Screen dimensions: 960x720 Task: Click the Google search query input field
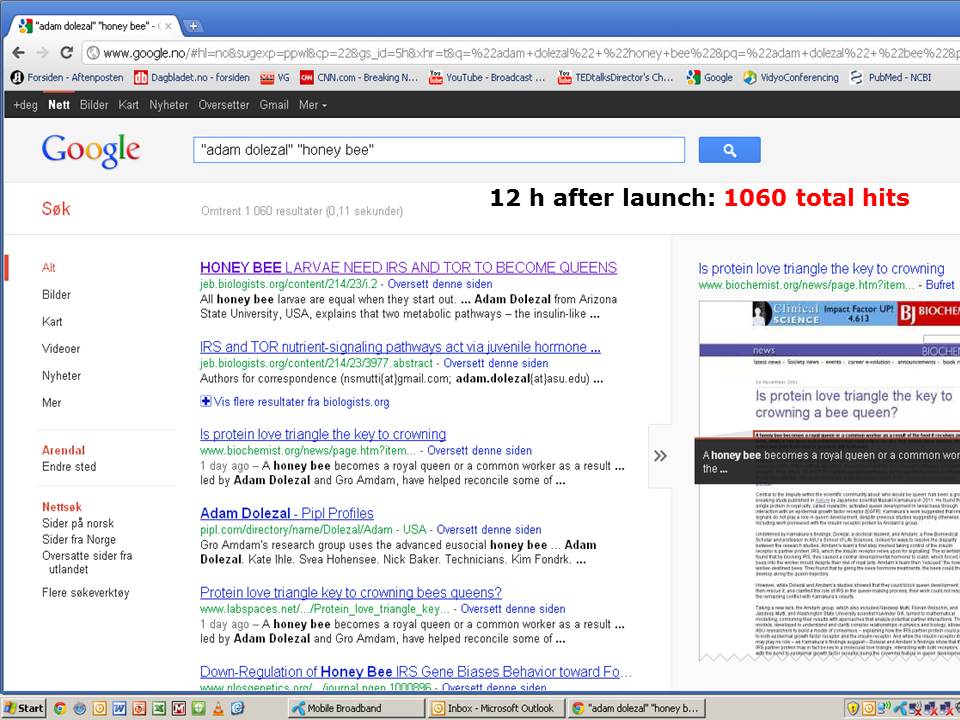(438, 150)
